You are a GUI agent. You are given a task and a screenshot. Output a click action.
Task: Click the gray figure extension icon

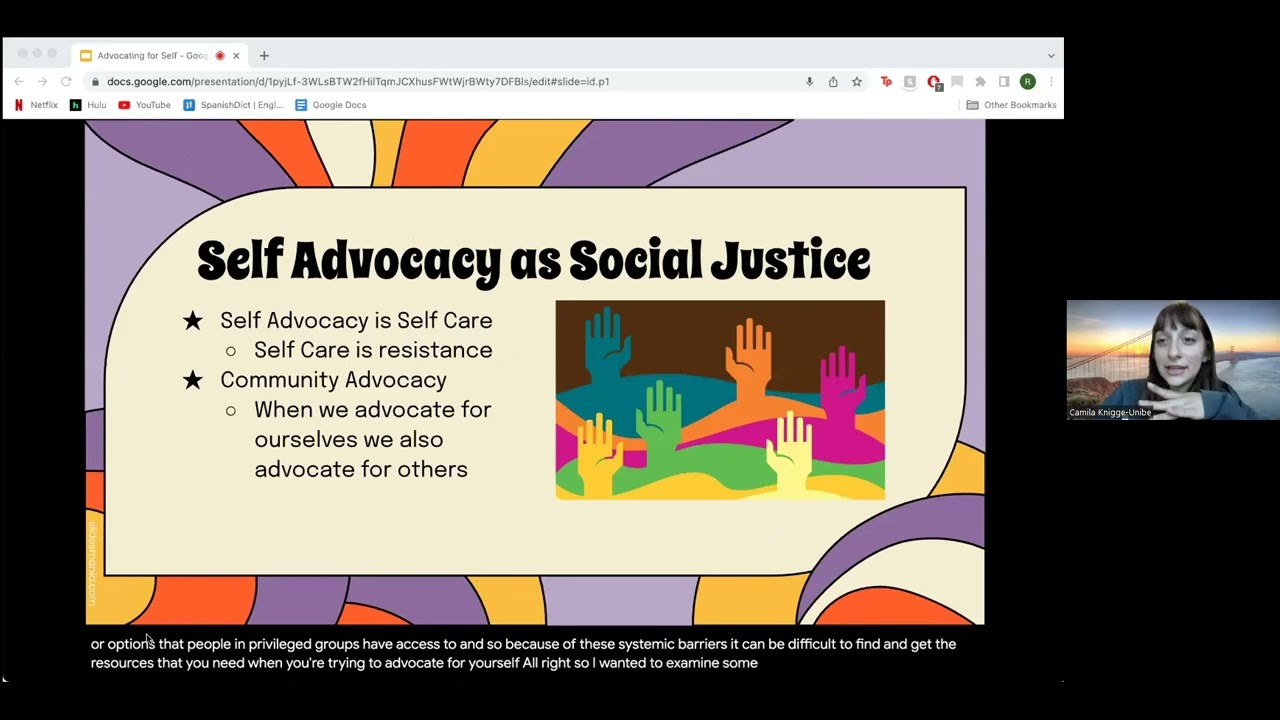pos(909,82)
